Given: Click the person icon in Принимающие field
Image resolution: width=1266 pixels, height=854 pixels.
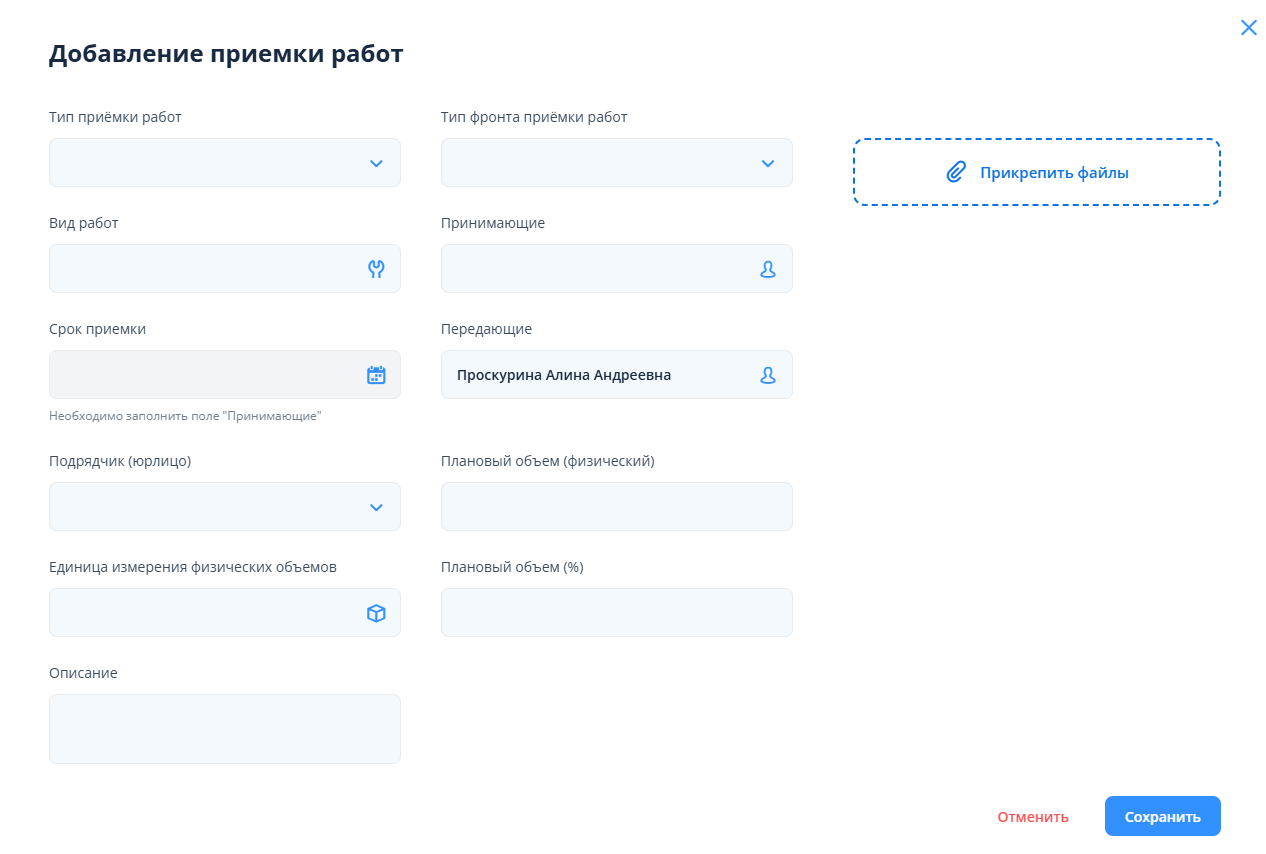Looking at the screenshot, I should pos(768,269).
